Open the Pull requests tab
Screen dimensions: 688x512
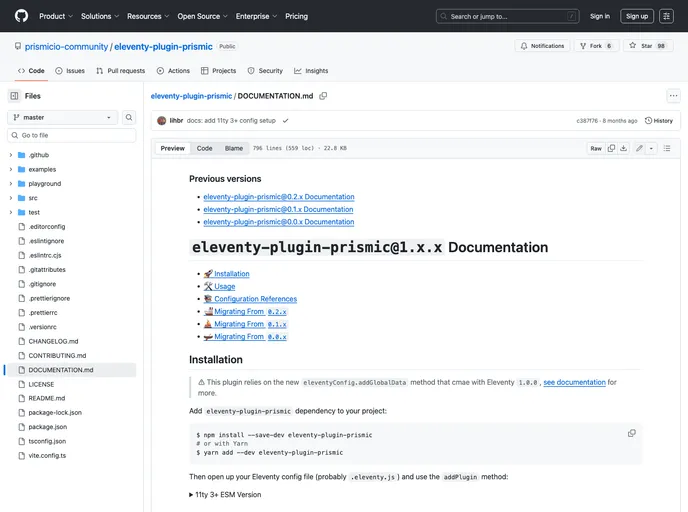click(x=121, y=71)
